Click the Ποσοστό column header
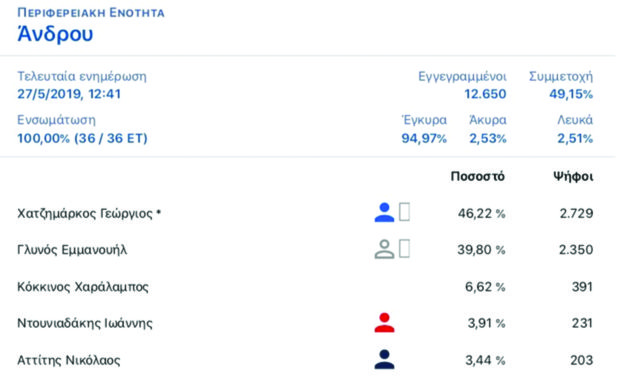 click(x=478, y=176)
